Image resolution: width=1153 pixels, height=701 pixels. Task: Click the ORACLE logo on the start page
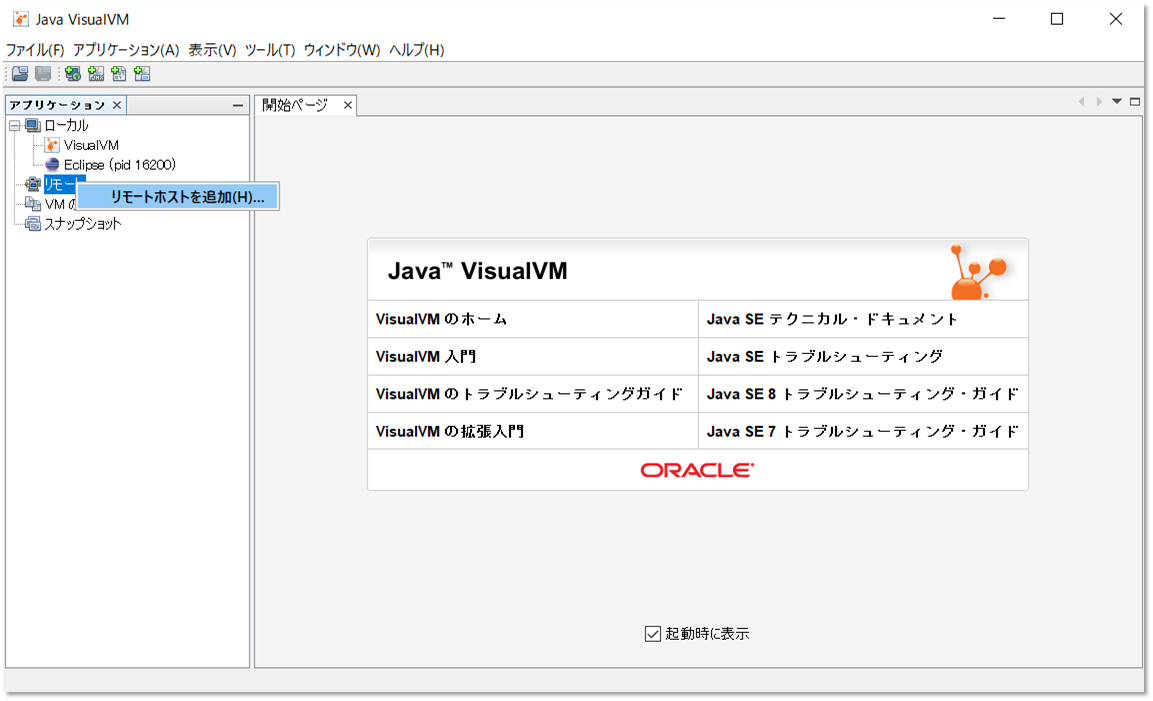(697, 470)
